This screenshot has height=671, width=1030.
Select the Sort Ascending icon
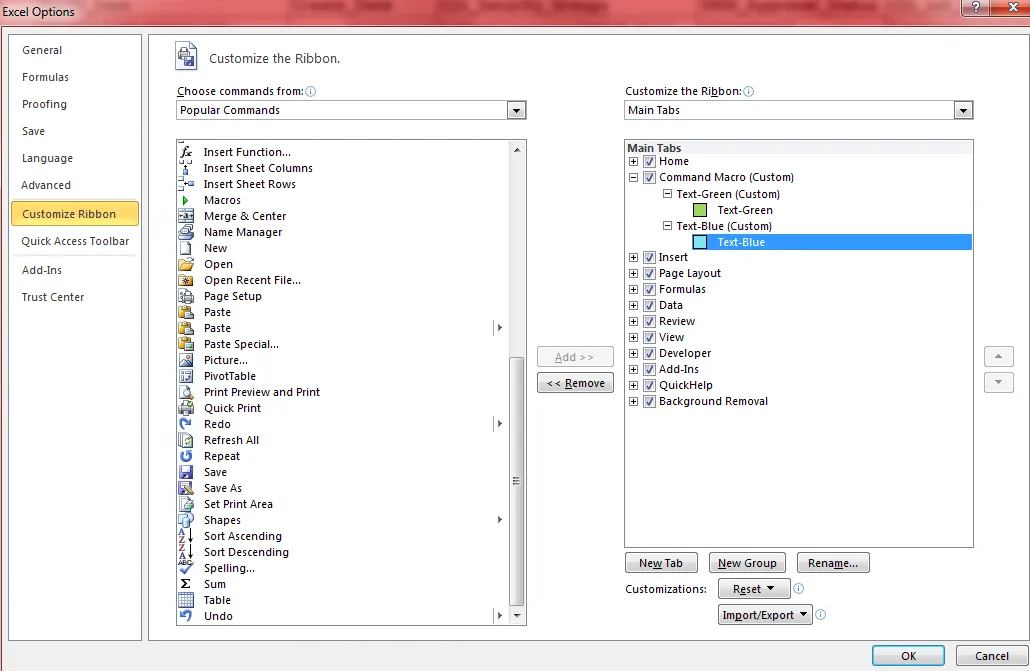(x=187, y=536)
